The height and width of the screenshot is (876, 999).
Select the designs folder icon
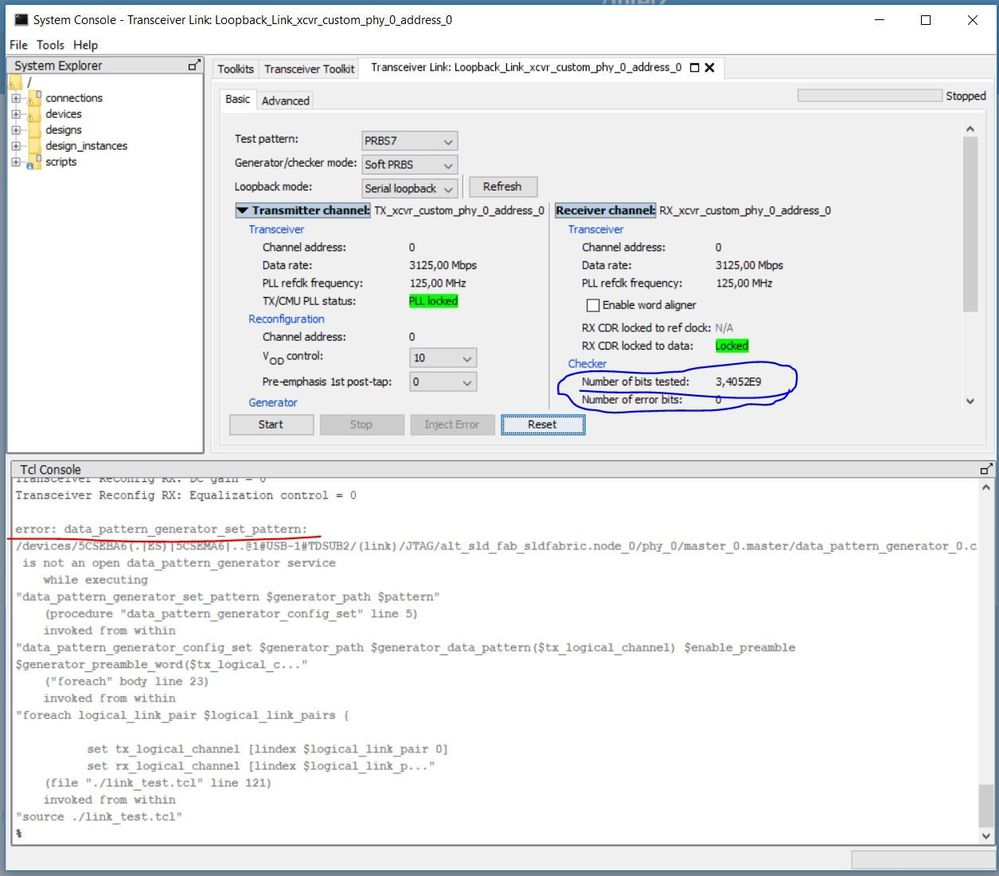(35, 130)
